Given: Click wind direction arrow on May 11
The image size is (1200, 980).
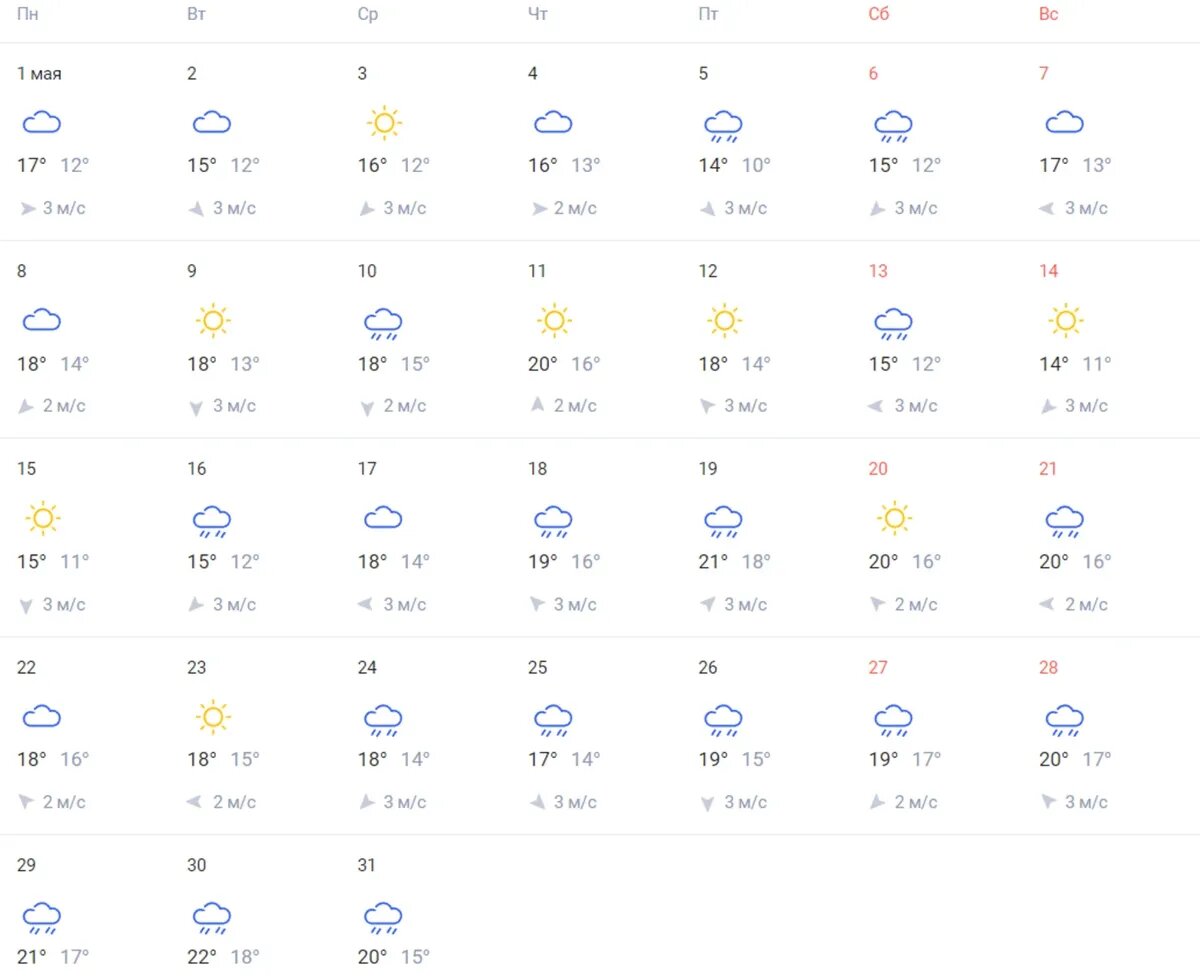Looking at the screenshot, I should 537,405.
